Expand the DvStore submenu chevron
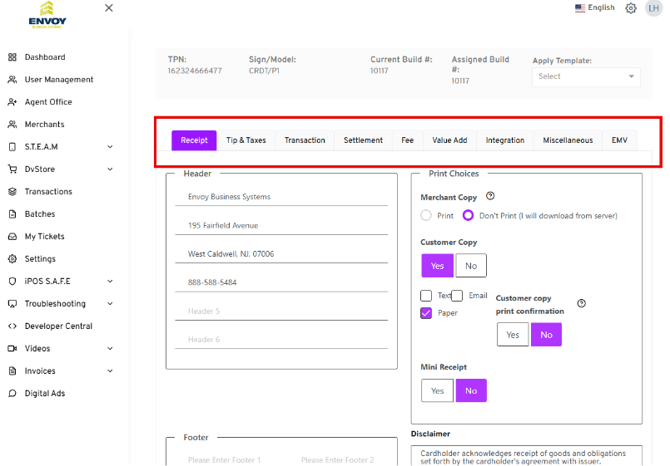The image size is (670, 466). point(110,169)
